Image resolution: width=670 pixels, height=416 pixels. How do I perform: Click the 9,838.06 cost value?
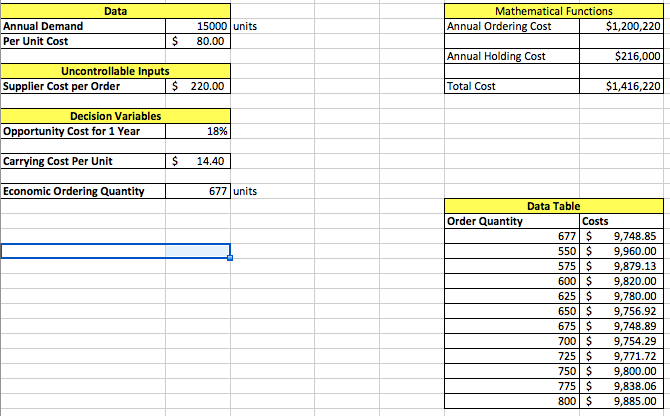[x=621, y=386]
